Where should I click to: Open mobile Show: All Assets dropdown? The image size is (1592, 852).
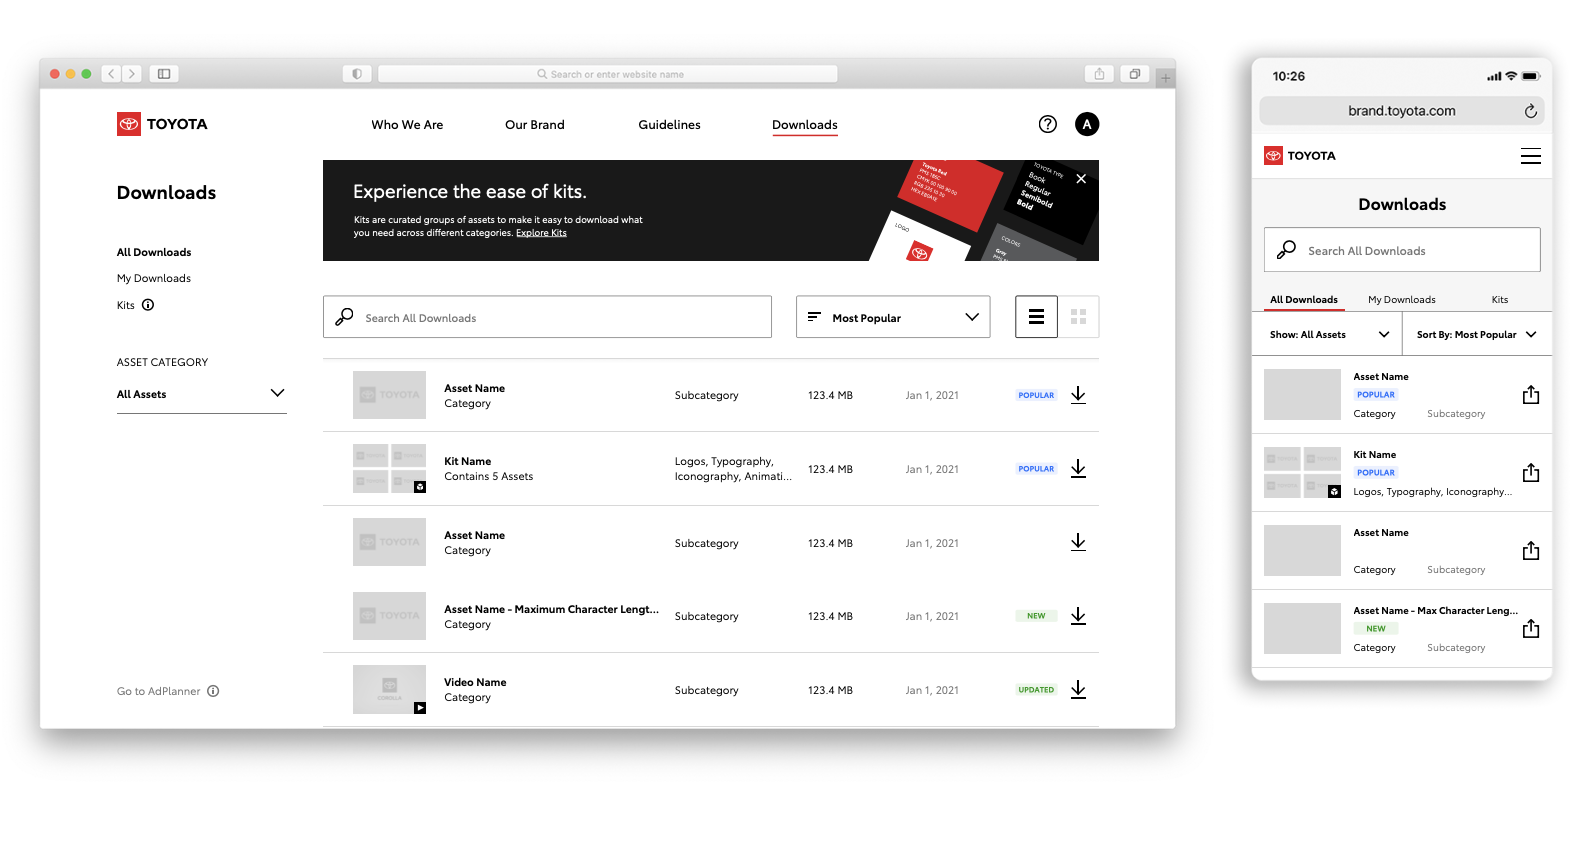point(1328,334)
